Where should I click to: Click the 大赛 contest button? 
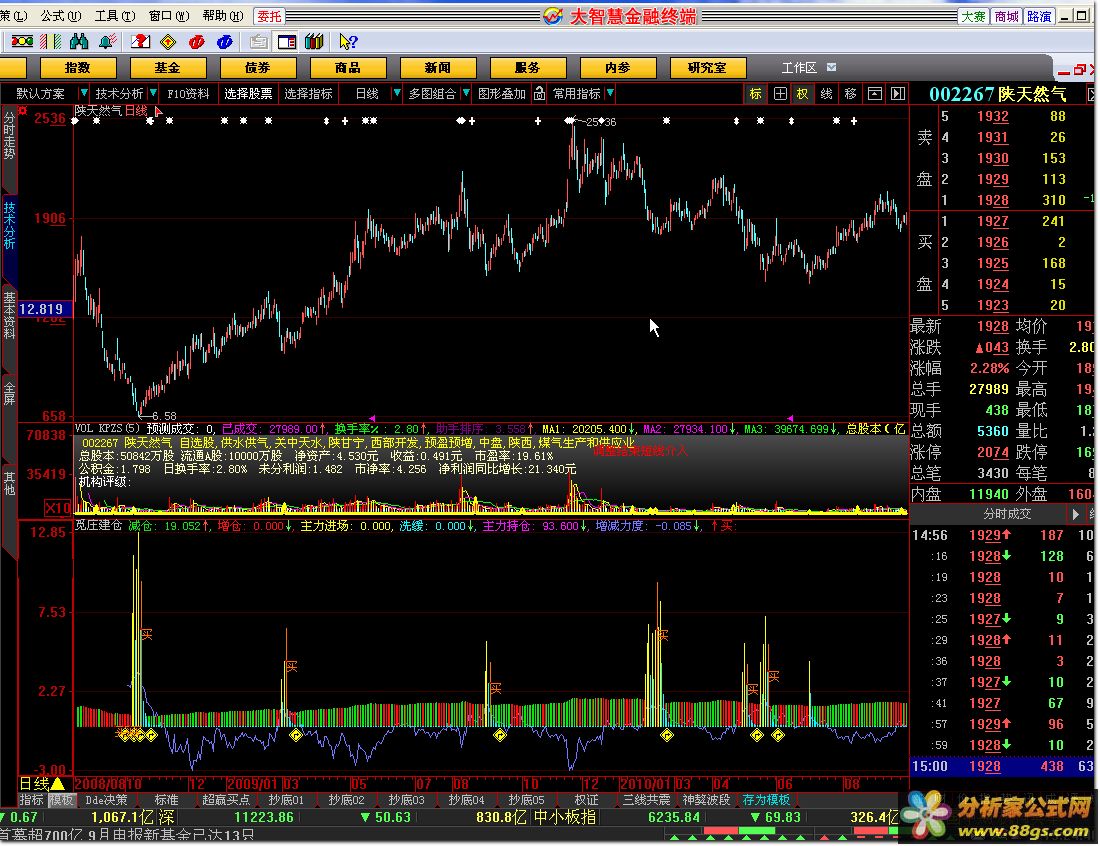click(x=973, y=16)
